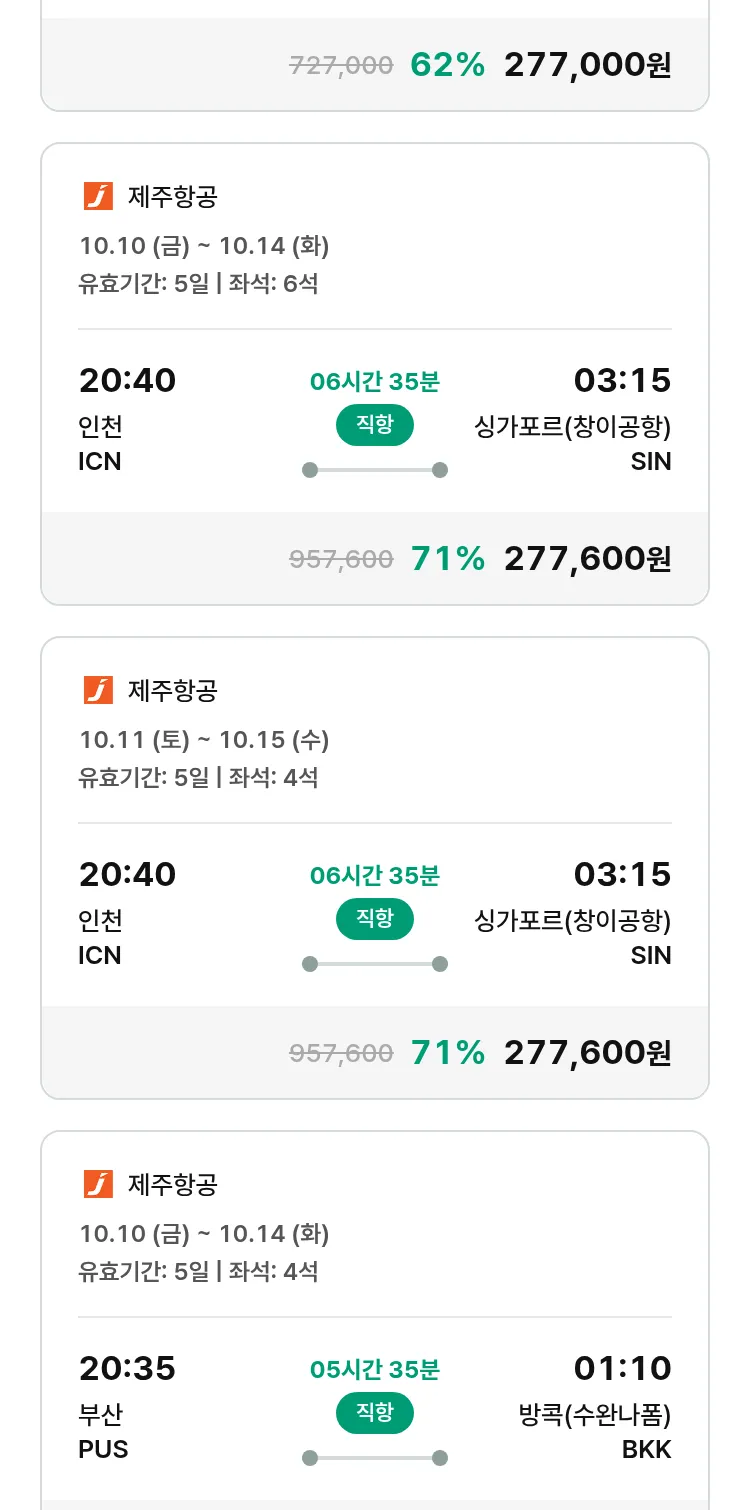The image size is (750, 1510).
Task: Tap 직항 badge on Busan to Bangkok flight
Action: coord(374,1413)
